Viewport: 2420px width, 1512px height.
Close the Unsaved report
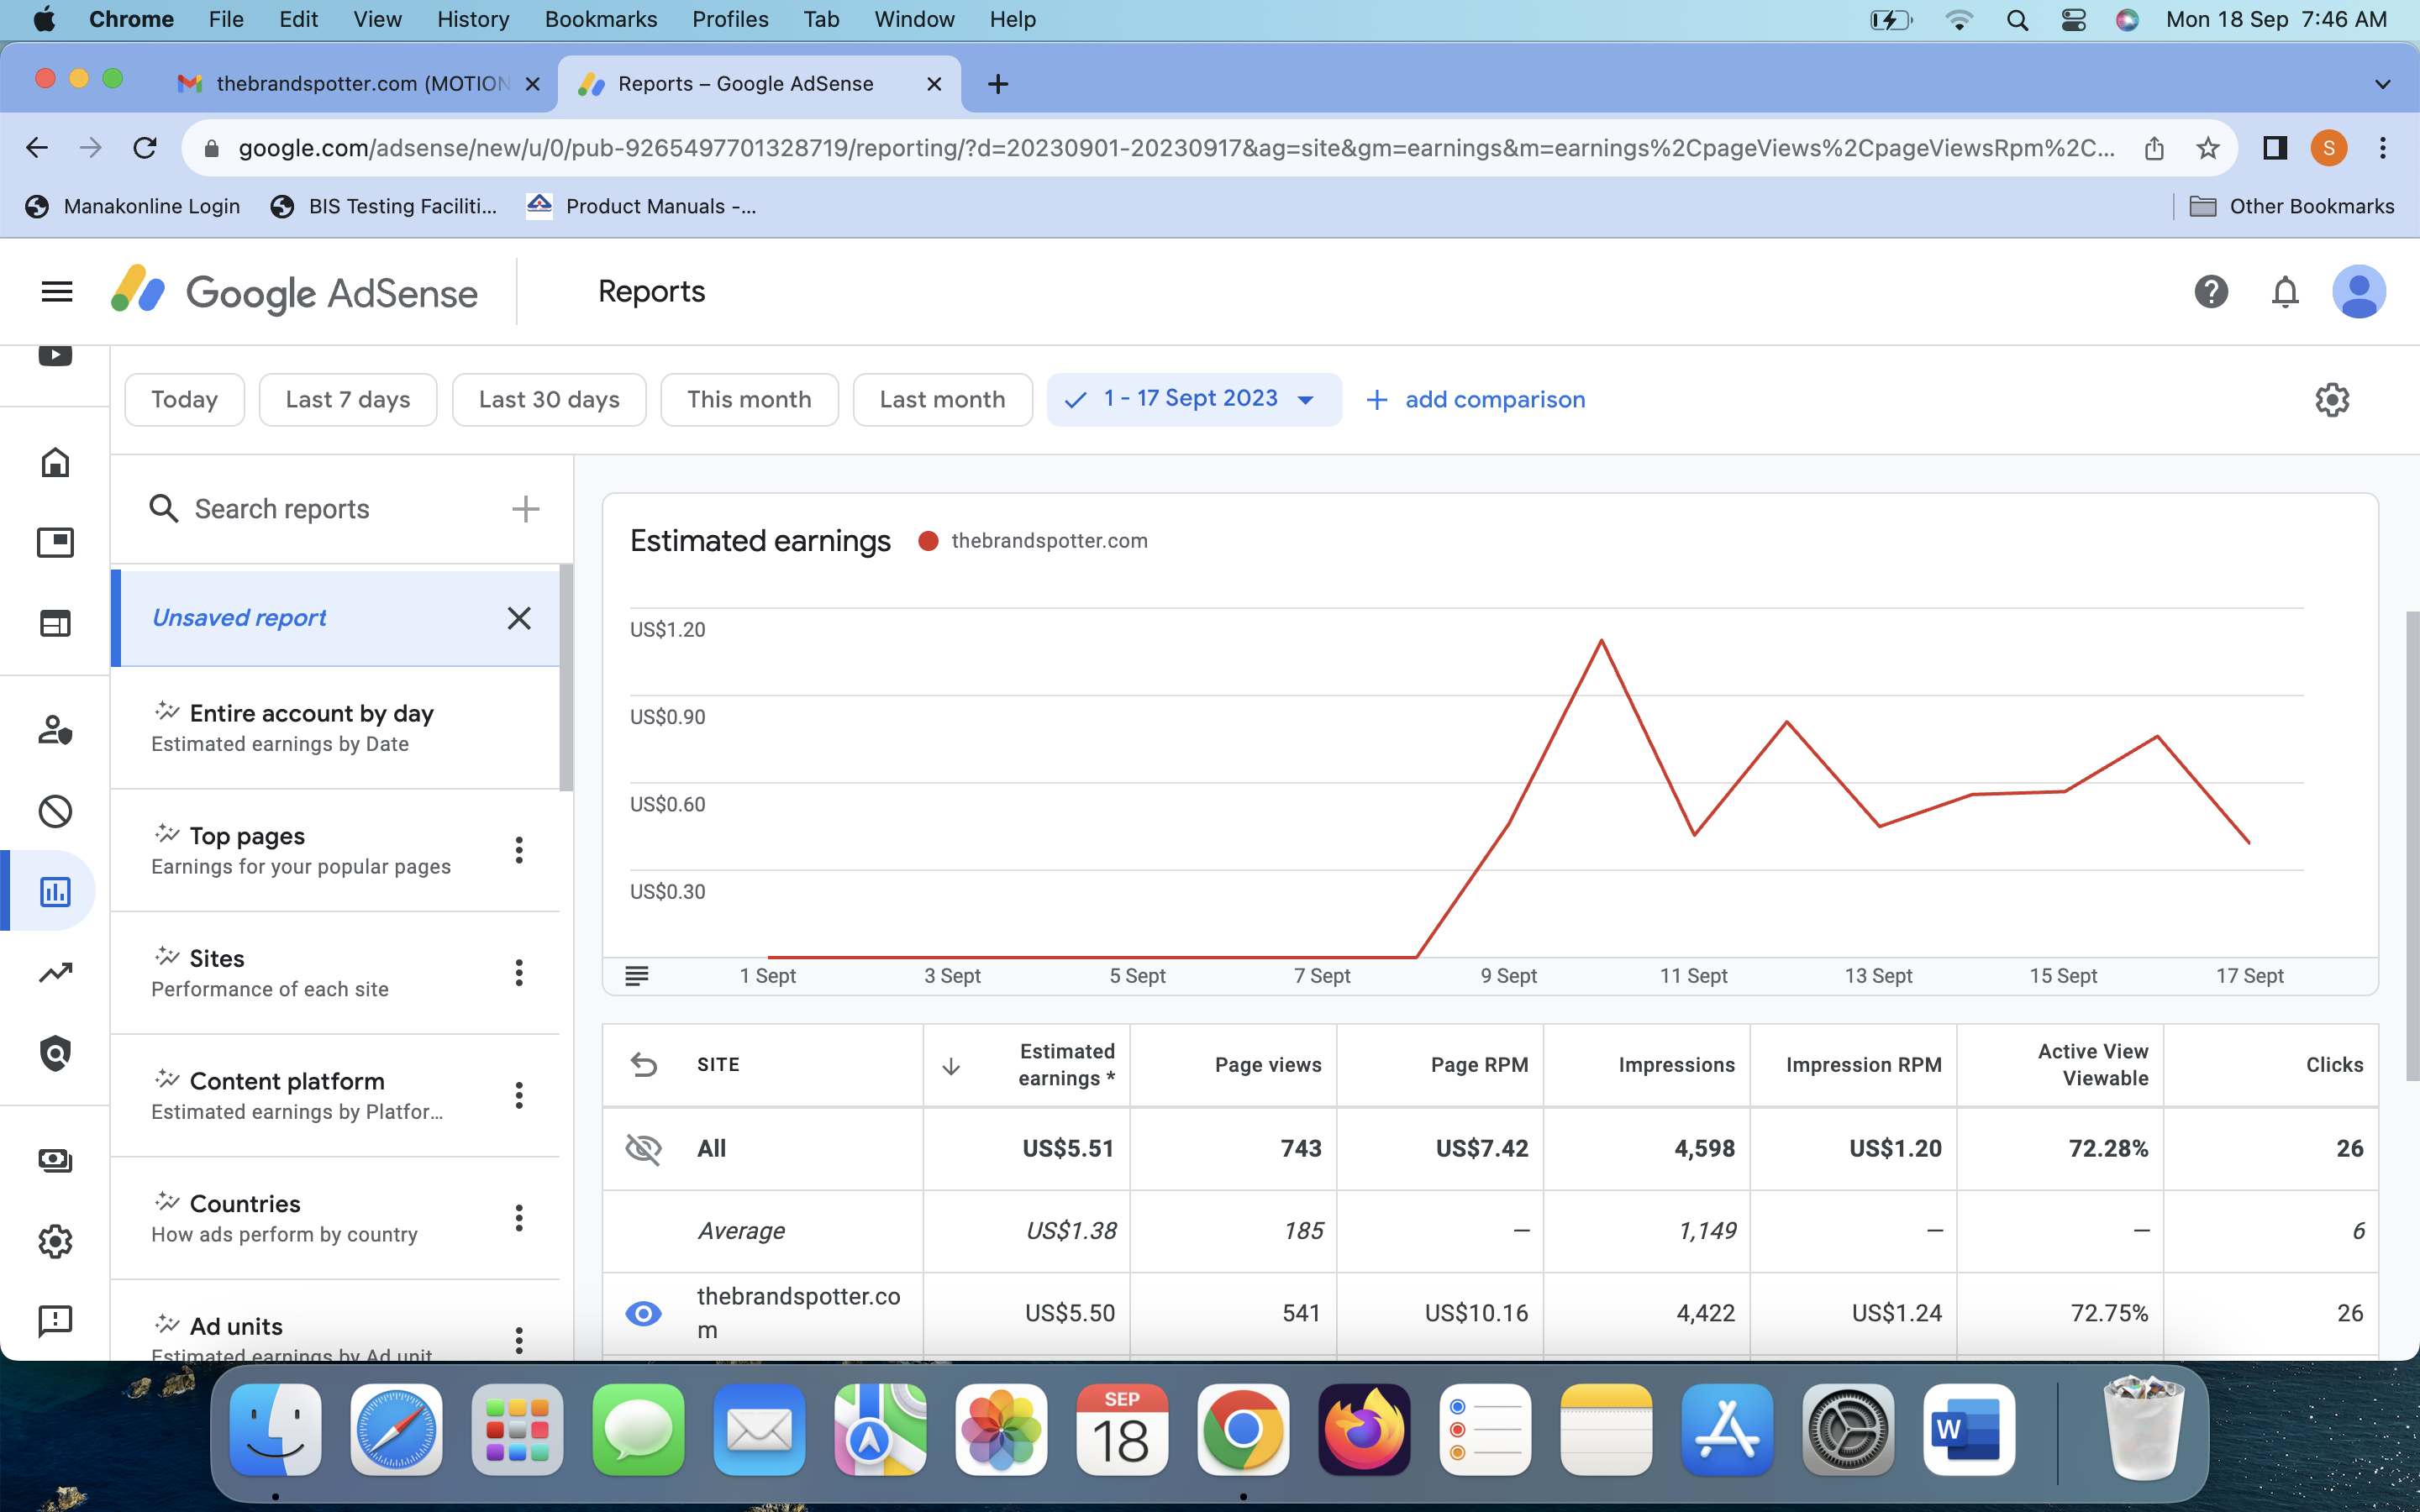click(x=519, y=618)
